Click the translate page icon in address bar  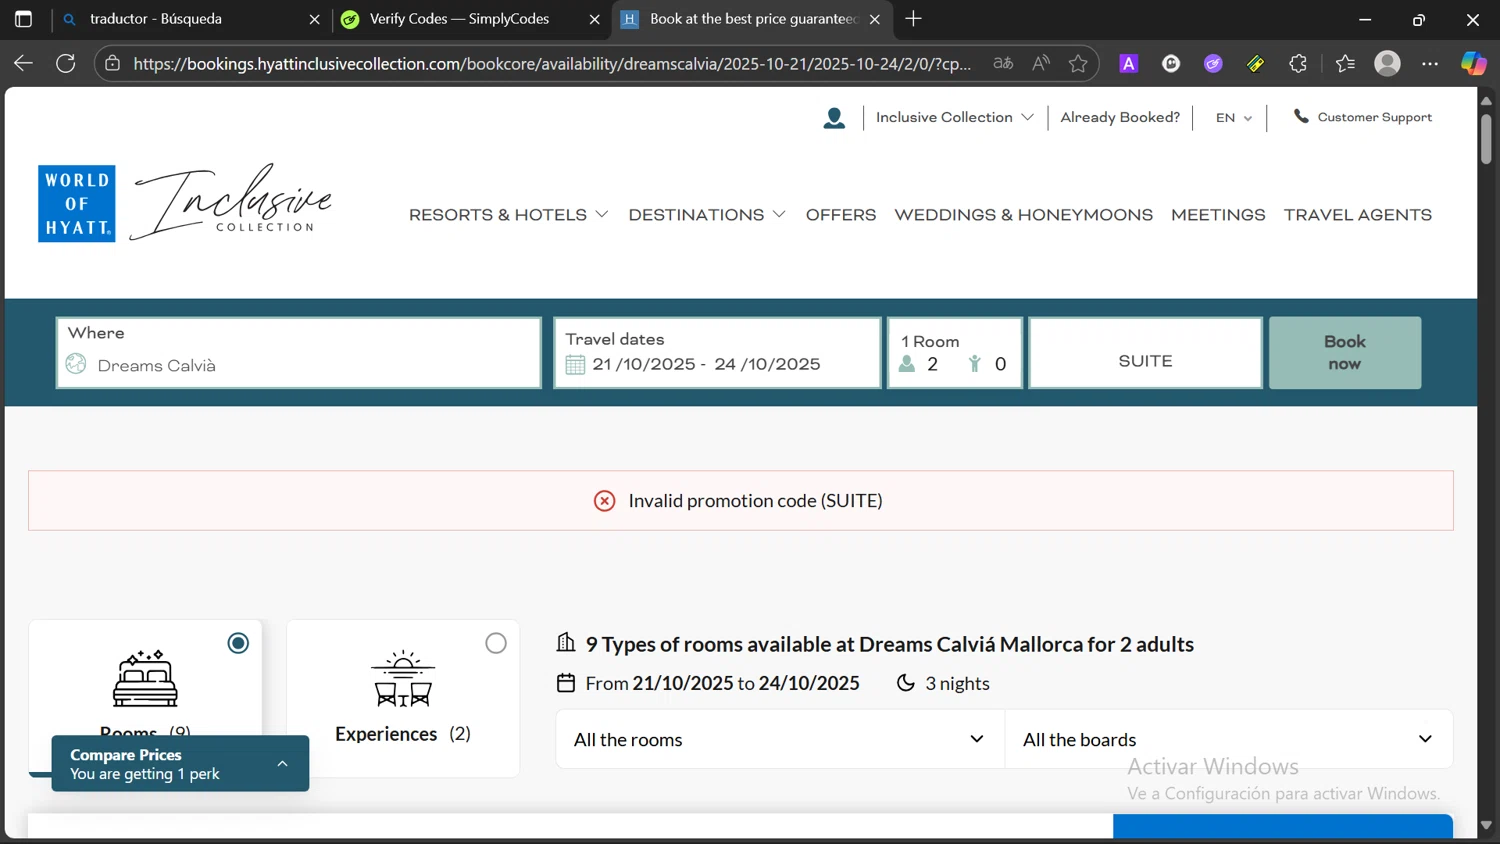click(x=1003, y=64)
